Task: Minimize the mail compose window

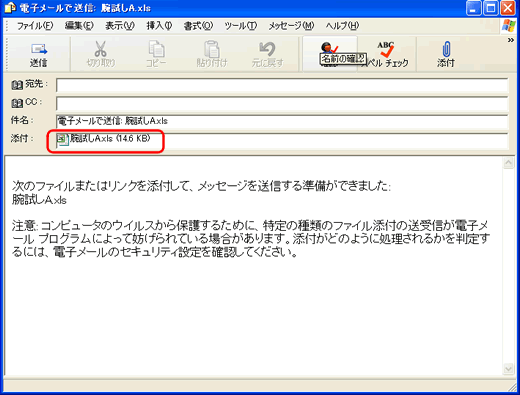Action: point(473,8)
